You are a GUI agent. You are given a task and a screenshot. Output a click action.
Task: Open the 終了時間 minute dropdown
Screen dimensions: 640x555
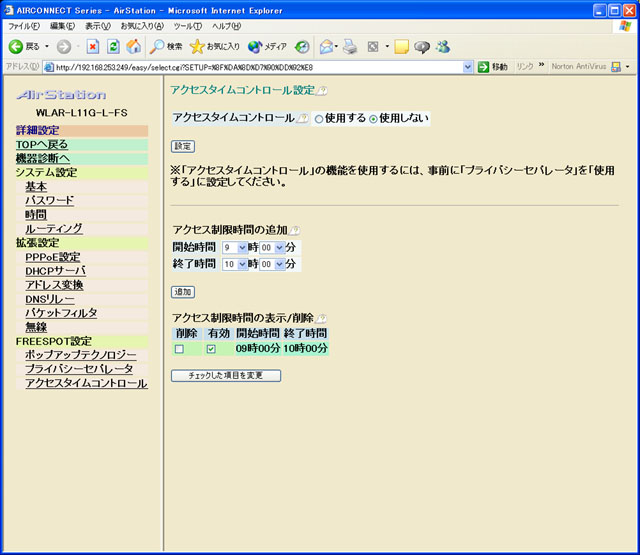271,264
